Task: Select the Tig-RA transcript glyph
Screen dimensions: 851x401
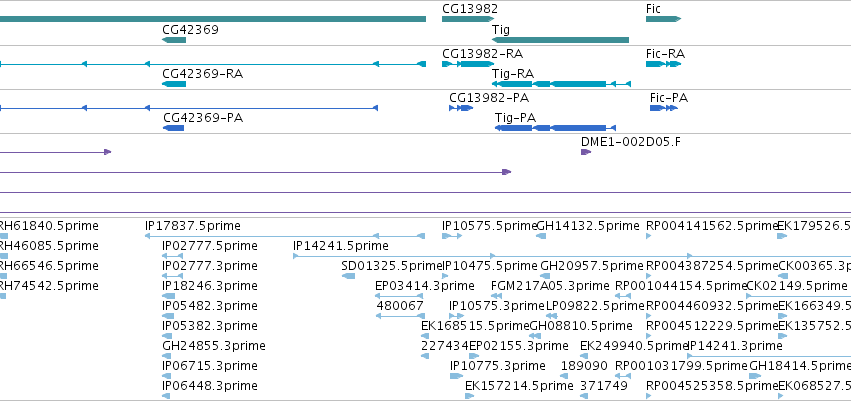Action: (561, 84)
